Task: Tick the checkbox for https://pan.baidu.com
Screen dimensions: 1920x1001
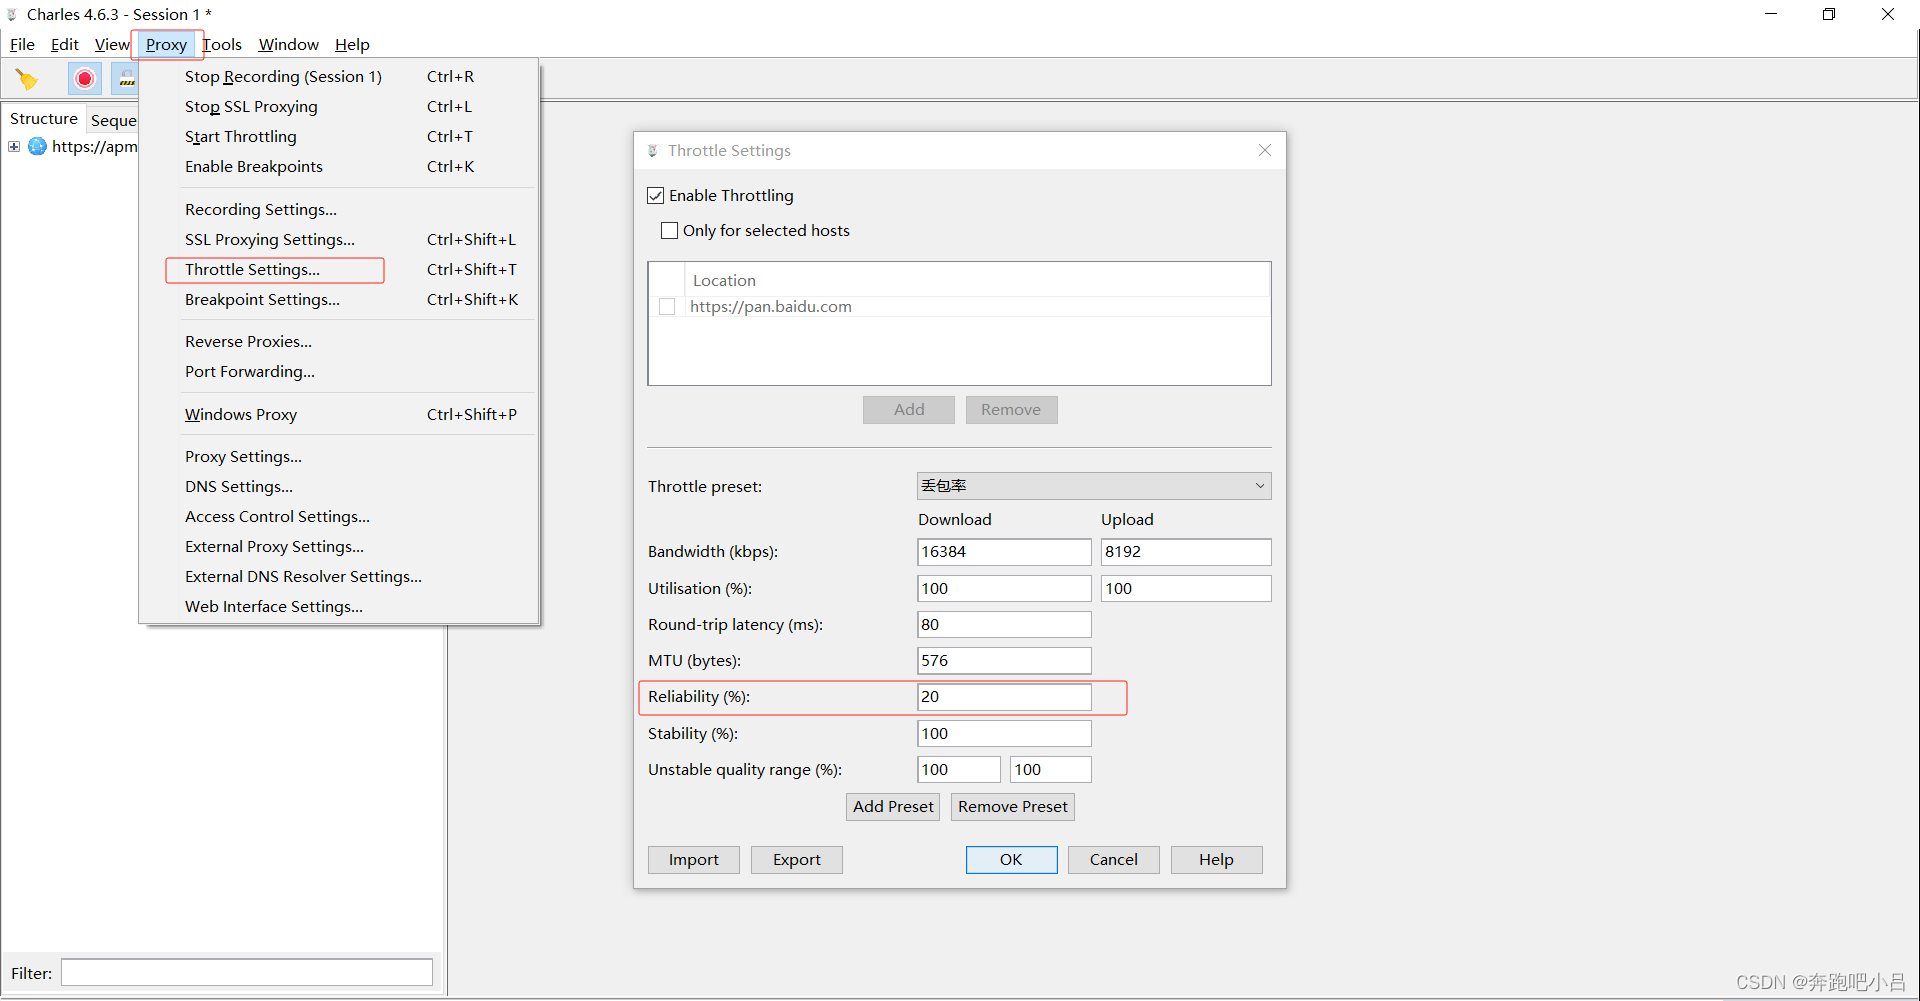Action: tap(667, 307)
